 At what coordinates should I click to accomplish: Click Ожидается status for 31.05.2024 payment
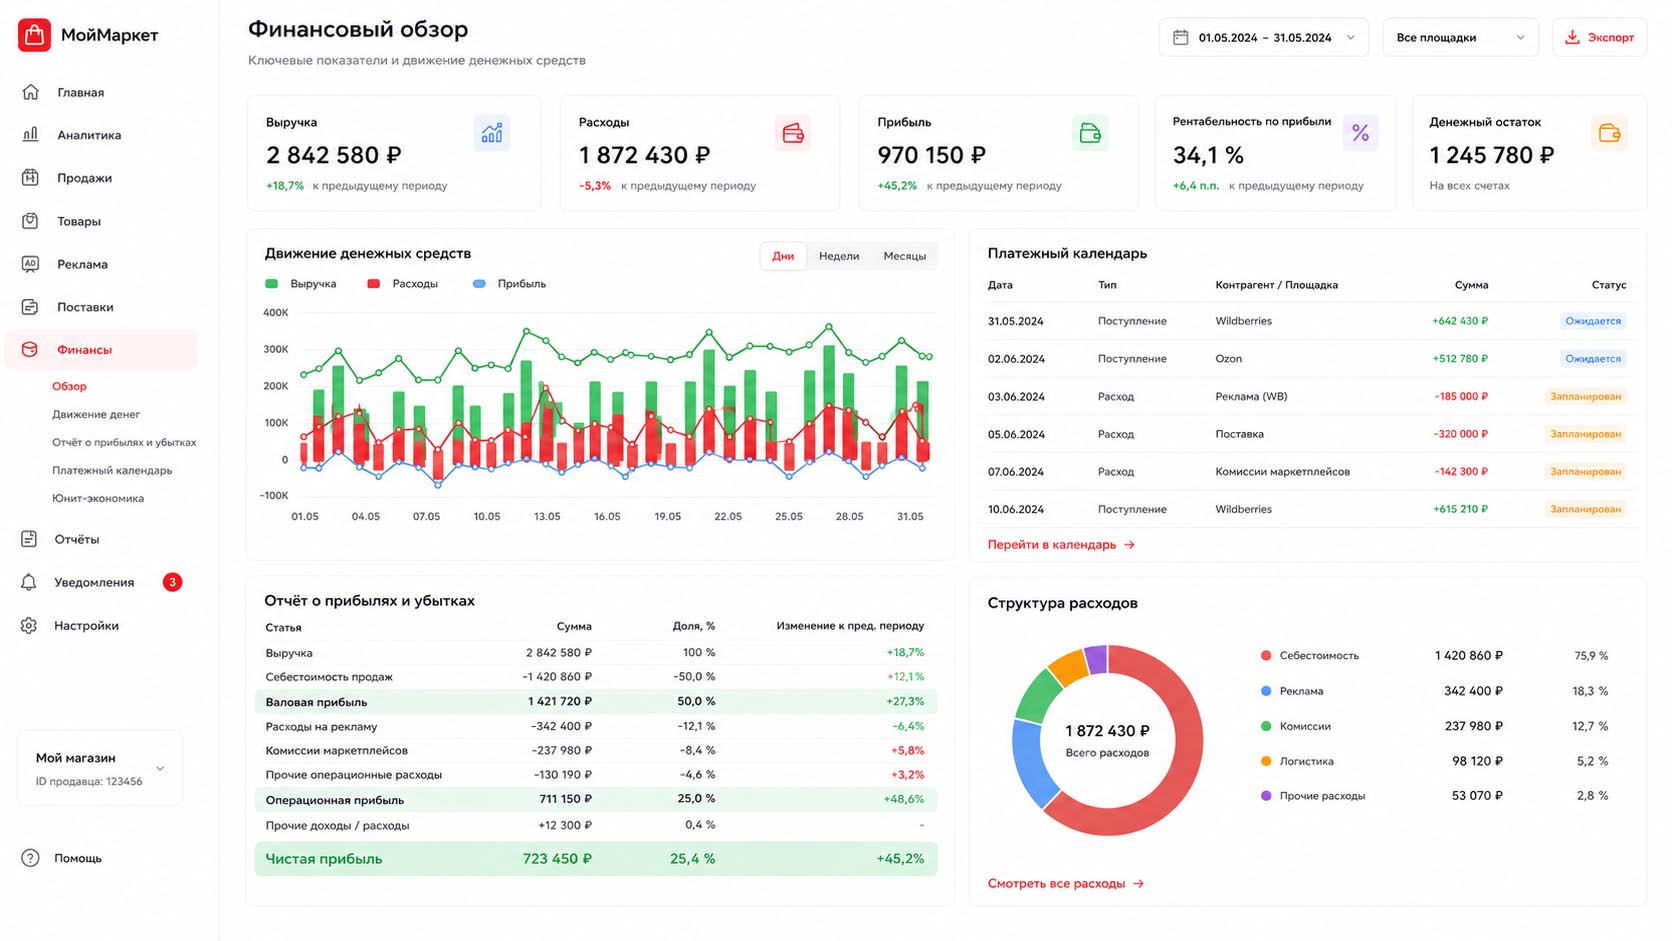(x=1593, y=321)
